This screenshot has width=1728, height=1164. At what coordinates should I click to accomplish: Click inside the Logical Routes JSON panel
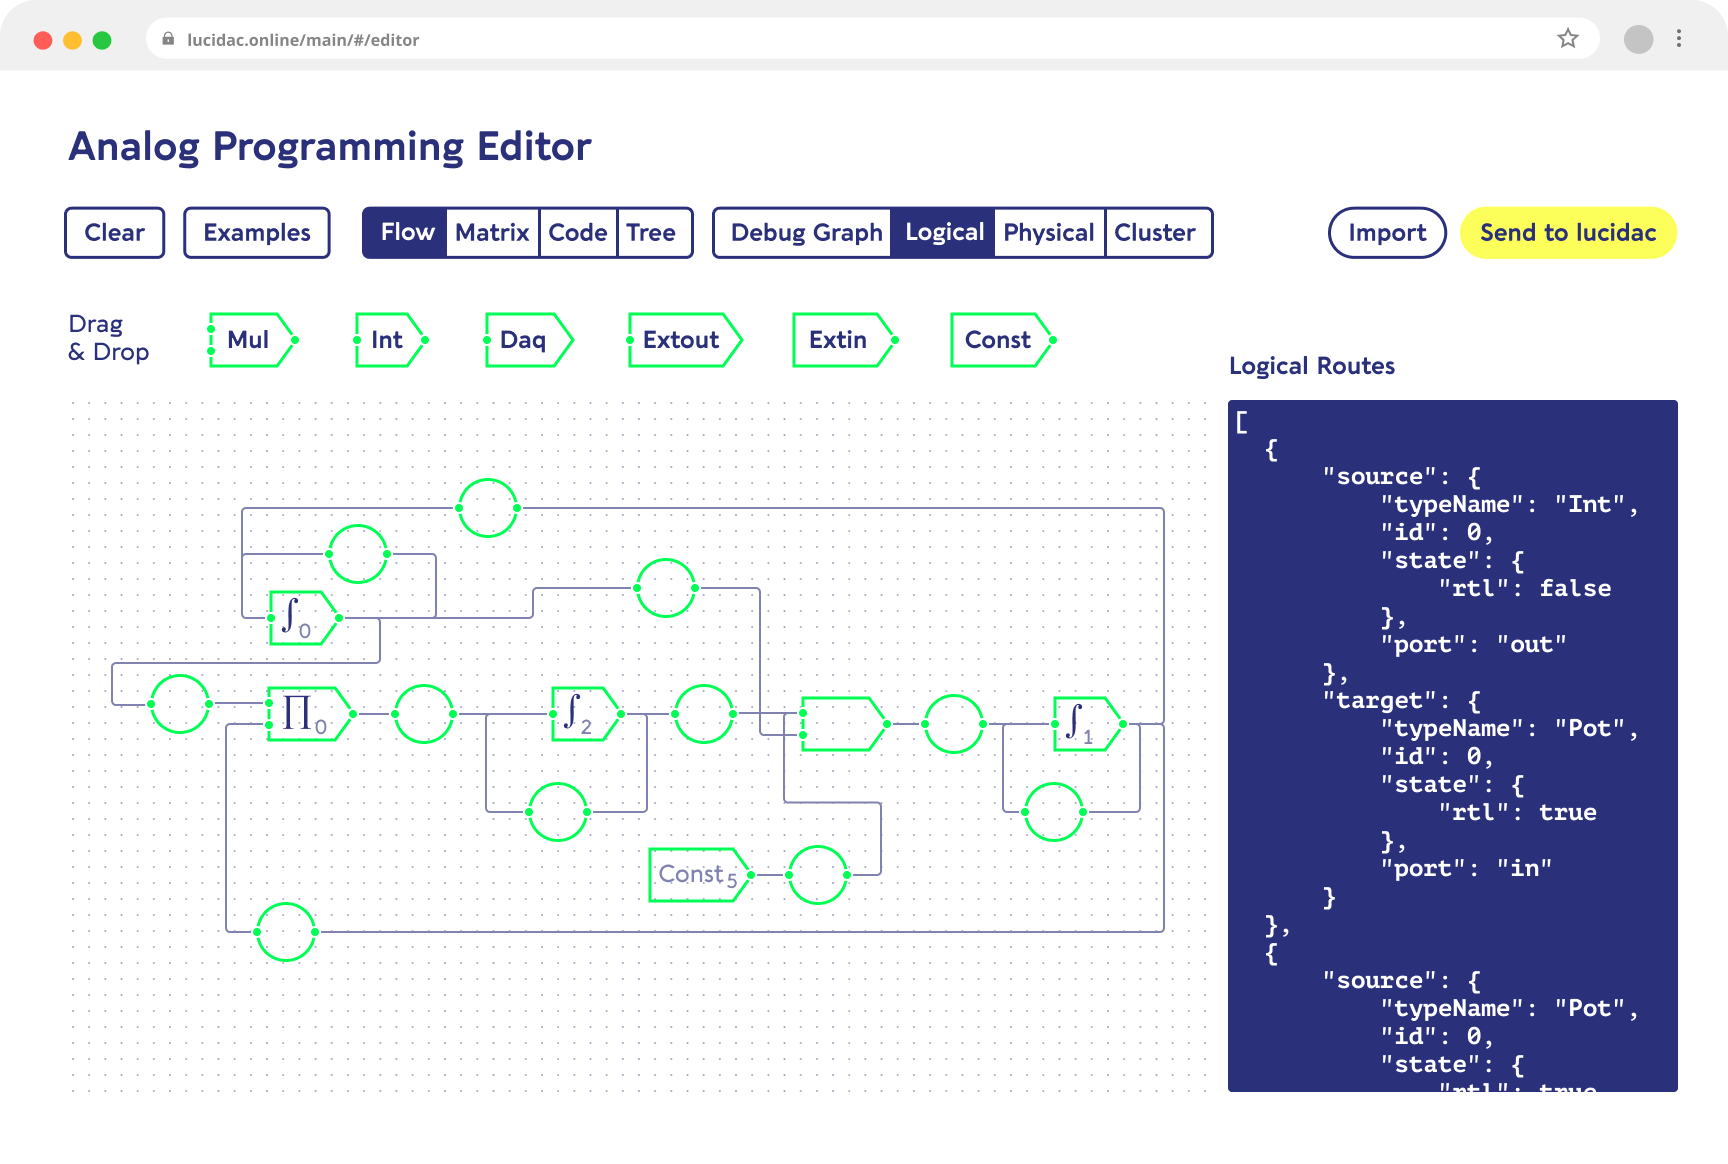(1453, 746)
